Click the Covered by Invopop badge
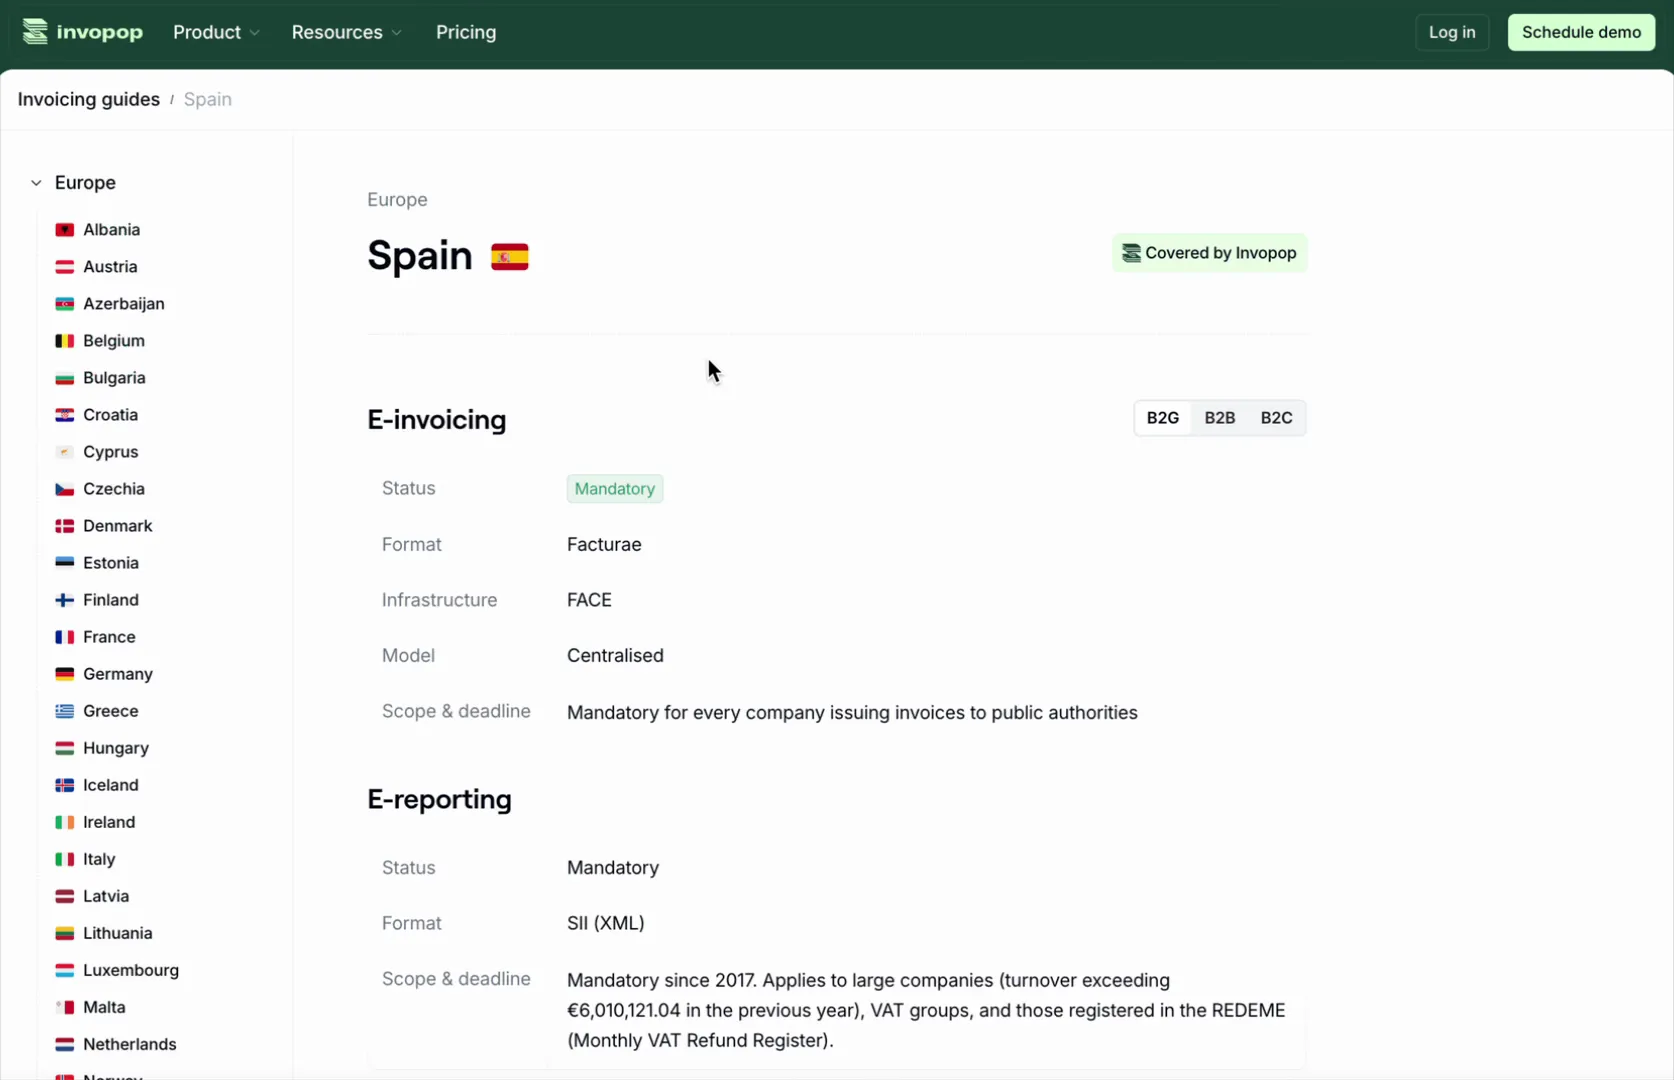This screenshot has width=1674, height=1080. 1209,253
